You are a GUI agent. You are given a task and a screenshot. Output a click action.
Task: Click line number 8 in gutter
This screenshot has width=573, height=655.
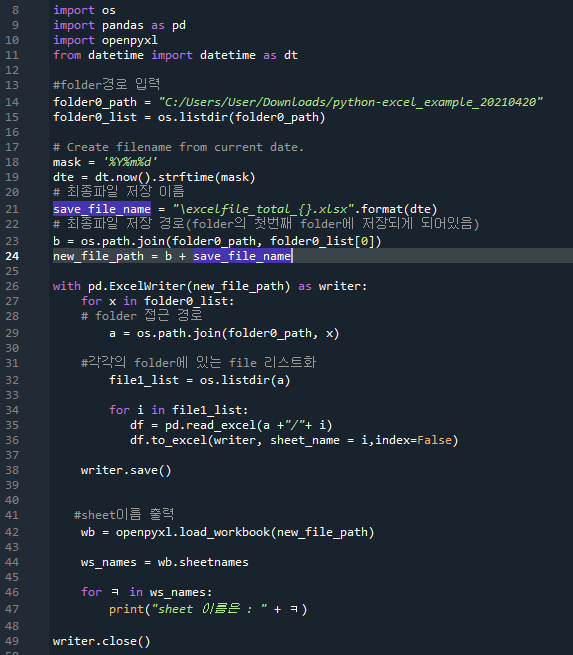[15, 10]
